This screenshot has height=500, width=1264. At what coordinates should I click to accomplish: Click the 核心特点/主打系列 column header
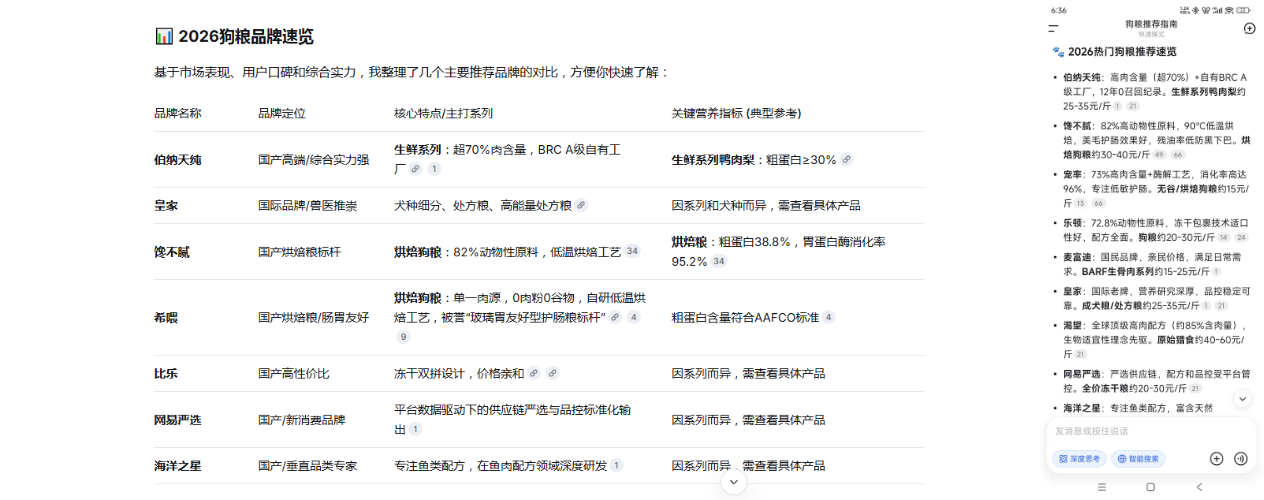coord(444,113)
